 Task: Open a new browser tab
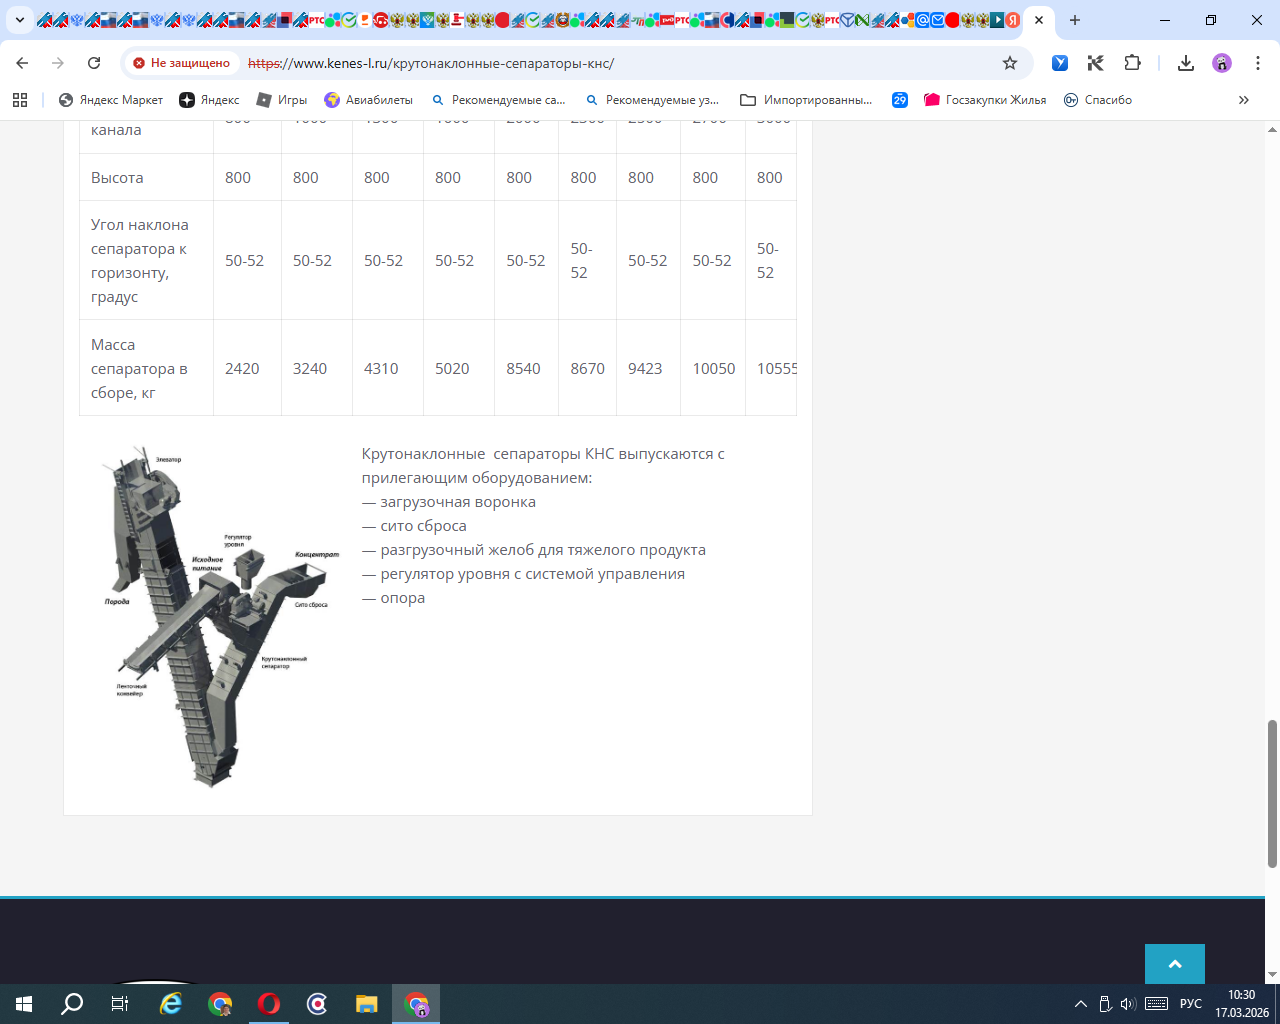click(1075, 20)
